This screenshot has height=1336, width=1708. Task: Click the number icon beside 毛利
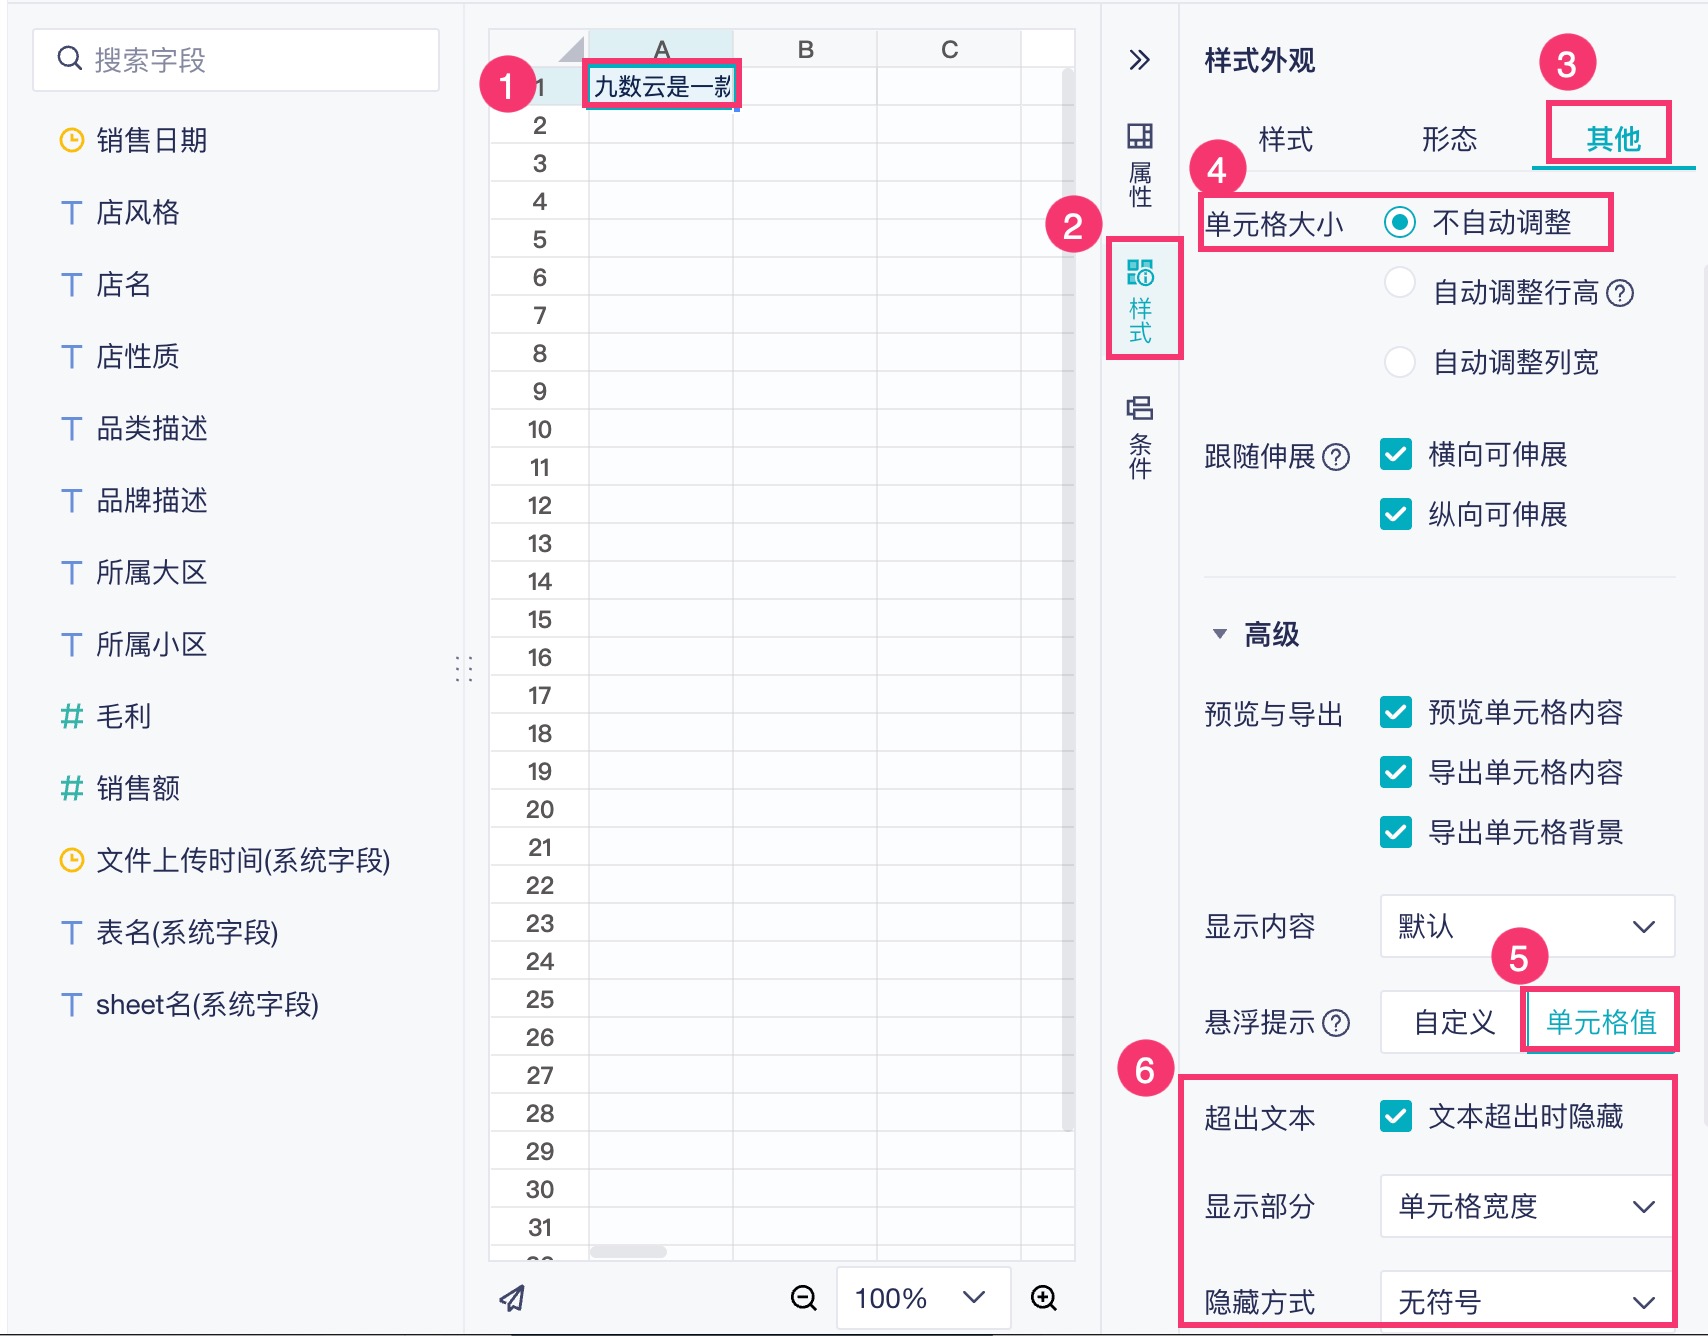pyautogui.click(x=71, y=717)
